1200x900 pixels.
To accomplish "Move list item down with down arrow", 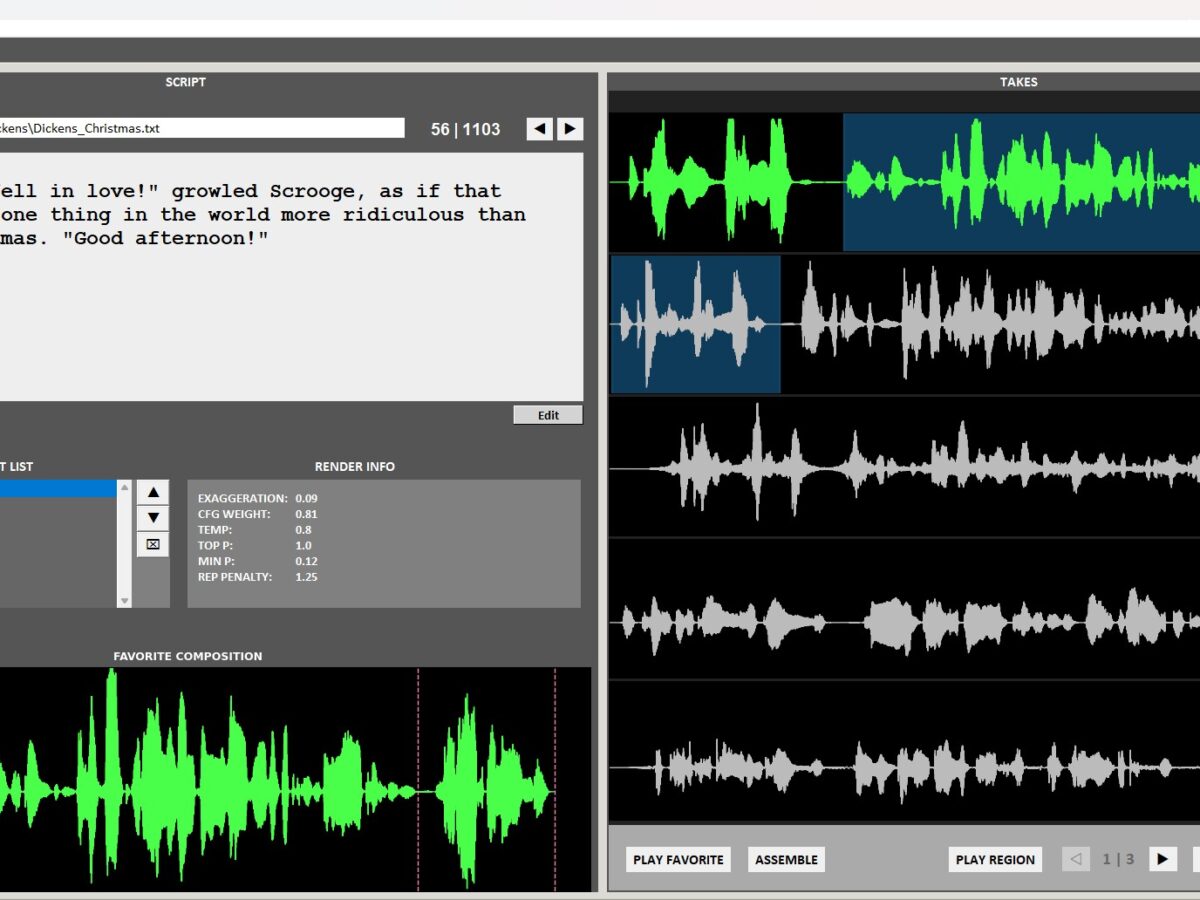I will point(152,518).
